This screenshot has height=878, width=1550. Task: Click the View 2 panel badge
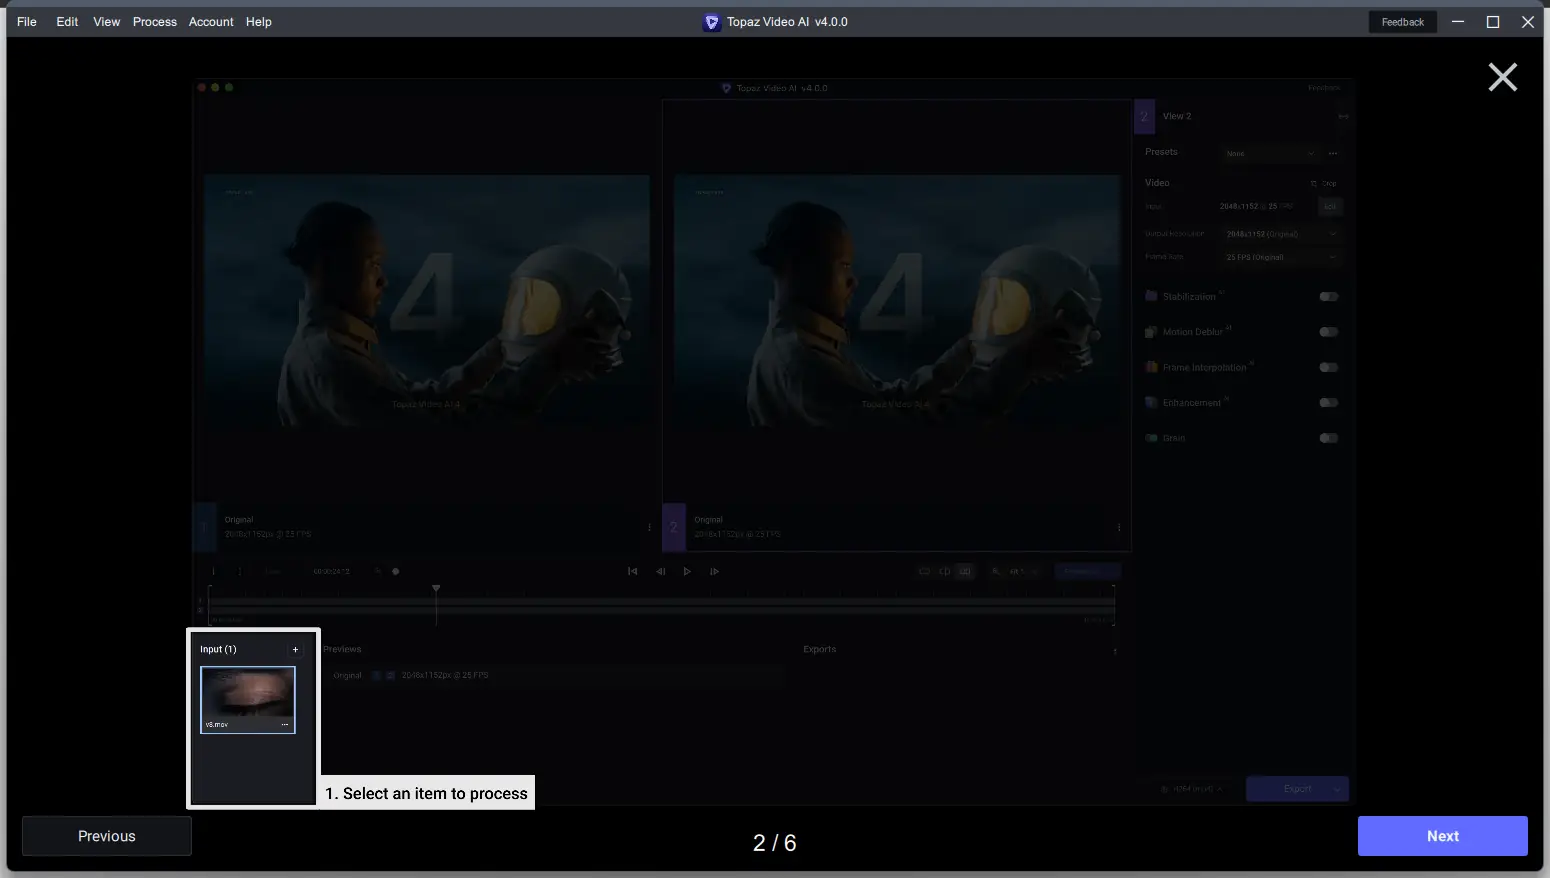point(1144,116)
